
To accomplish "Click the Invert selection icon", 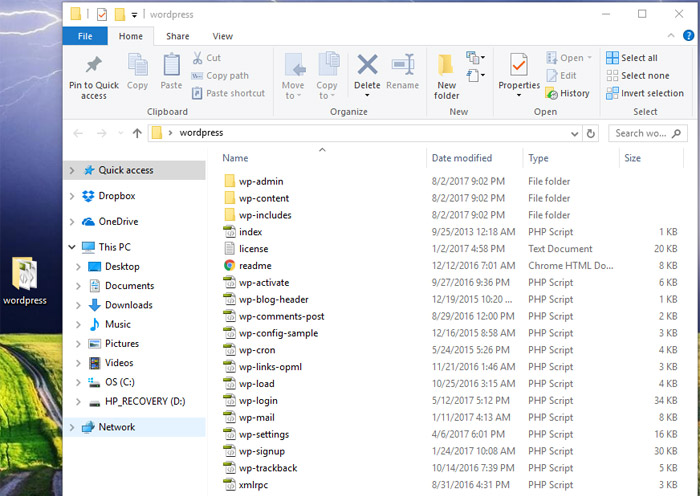I will [612, 93].
